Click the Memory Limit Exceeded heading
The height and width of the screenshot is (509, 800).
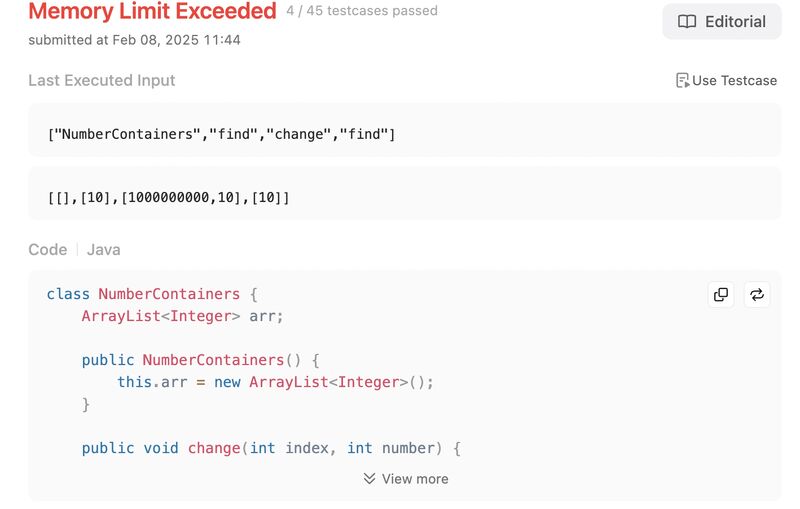click(x=153, y=11)
